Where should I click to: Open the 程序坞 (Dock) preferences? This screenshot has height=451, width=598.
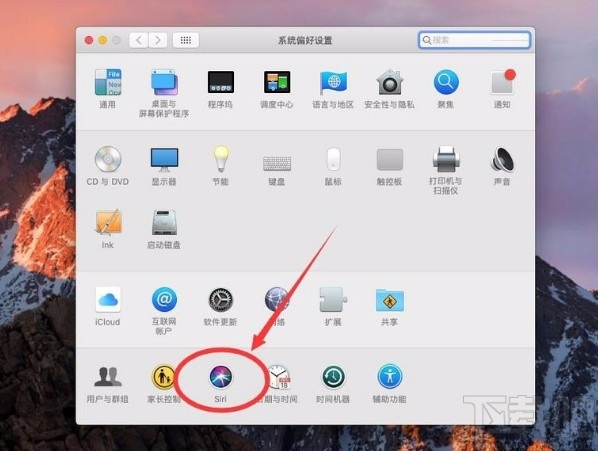click(220, 82)
